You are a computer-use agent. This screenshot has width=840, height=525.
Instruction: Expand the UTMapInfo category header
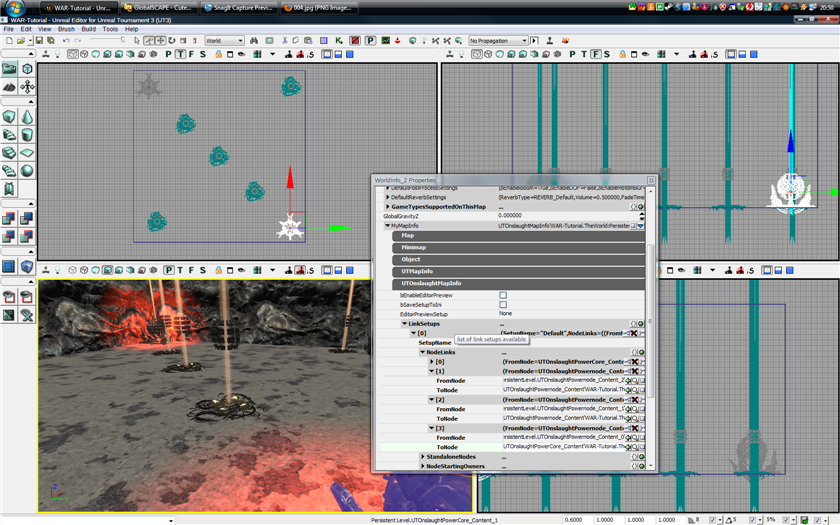click(x=519, y=272)
